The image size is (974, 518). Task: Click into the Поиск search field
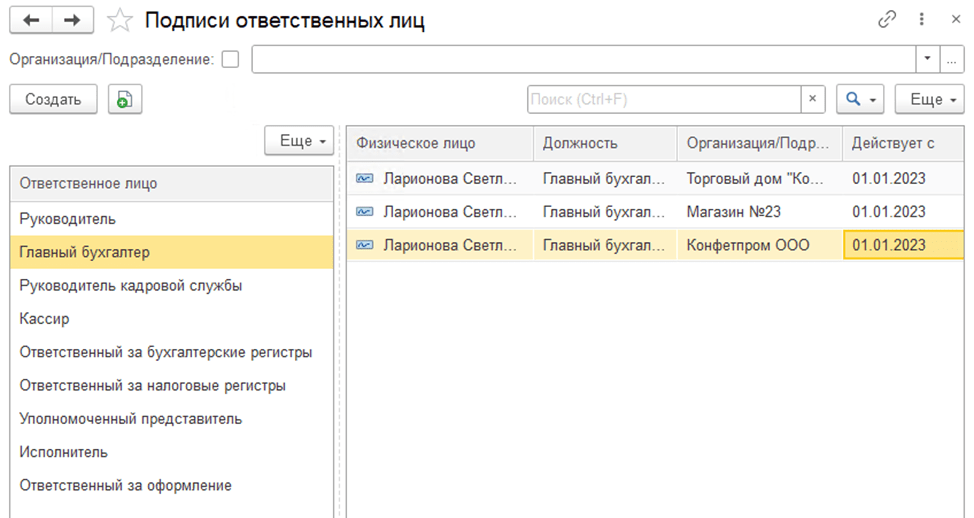click(664, 99)
